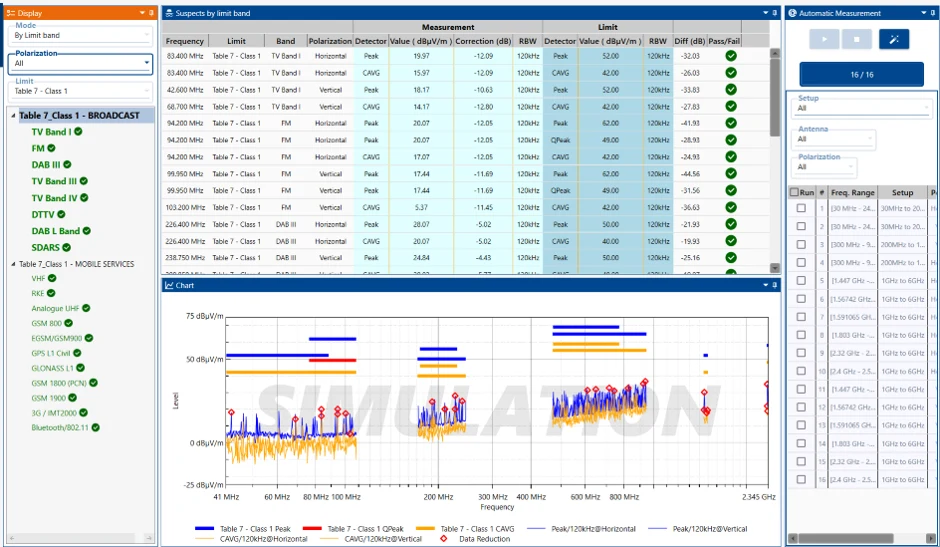Open the Display panel Polarization dropdown
The height and width of the screenshot is (547, 940).
pos(80,63)
